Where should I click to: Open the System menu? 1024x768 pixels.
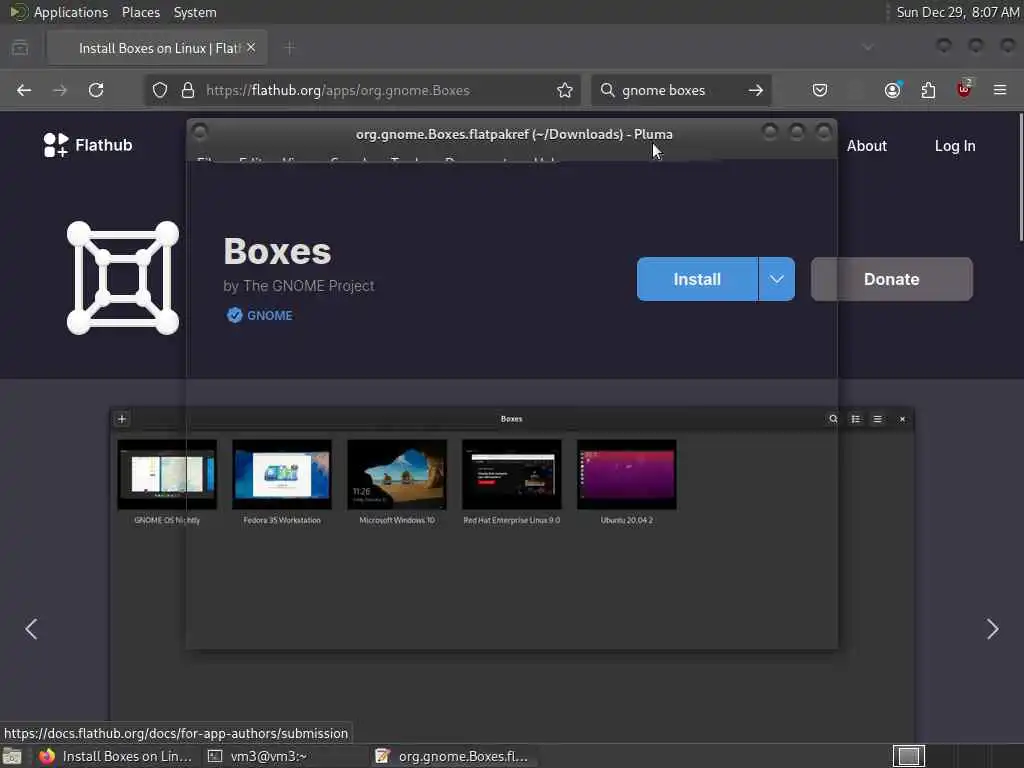(x=195, y=12)
